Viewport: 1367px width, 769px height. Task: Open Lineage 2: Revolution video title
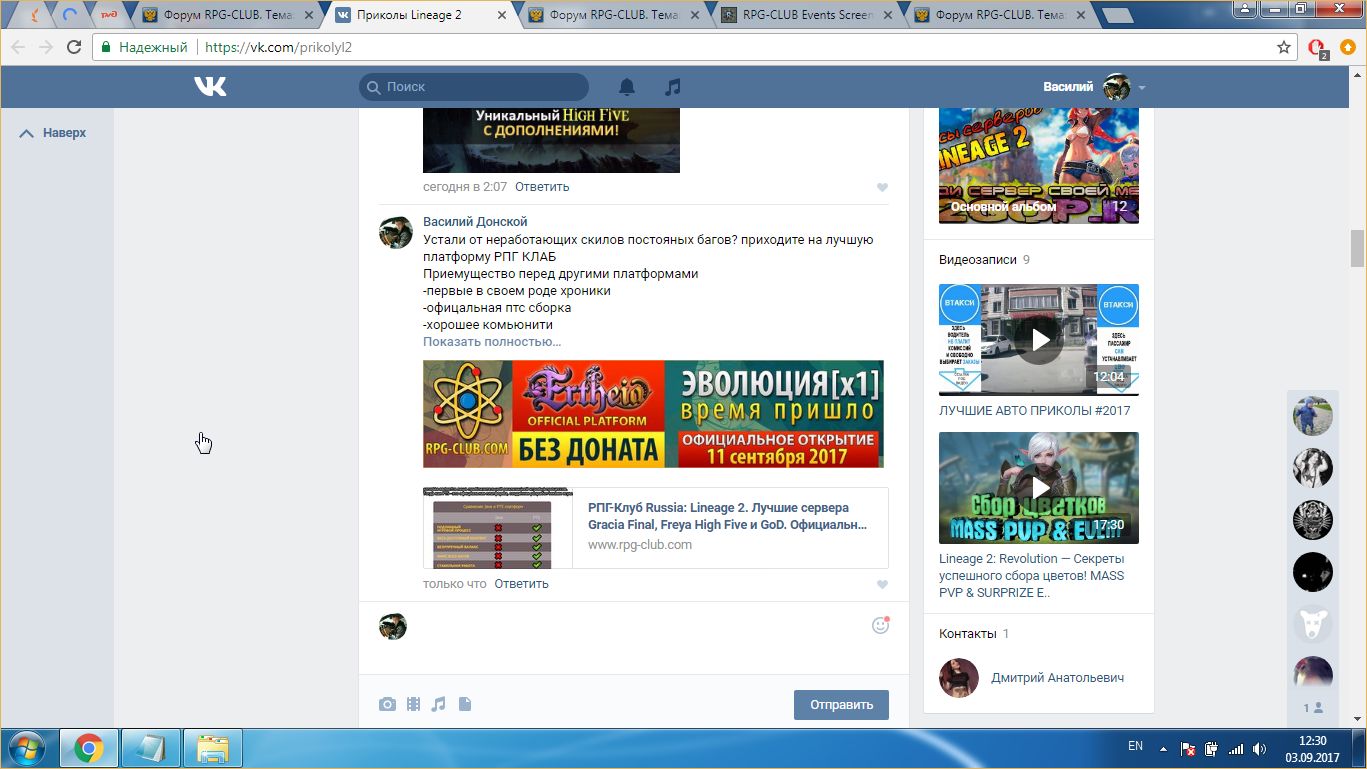tap(1032, 576)
